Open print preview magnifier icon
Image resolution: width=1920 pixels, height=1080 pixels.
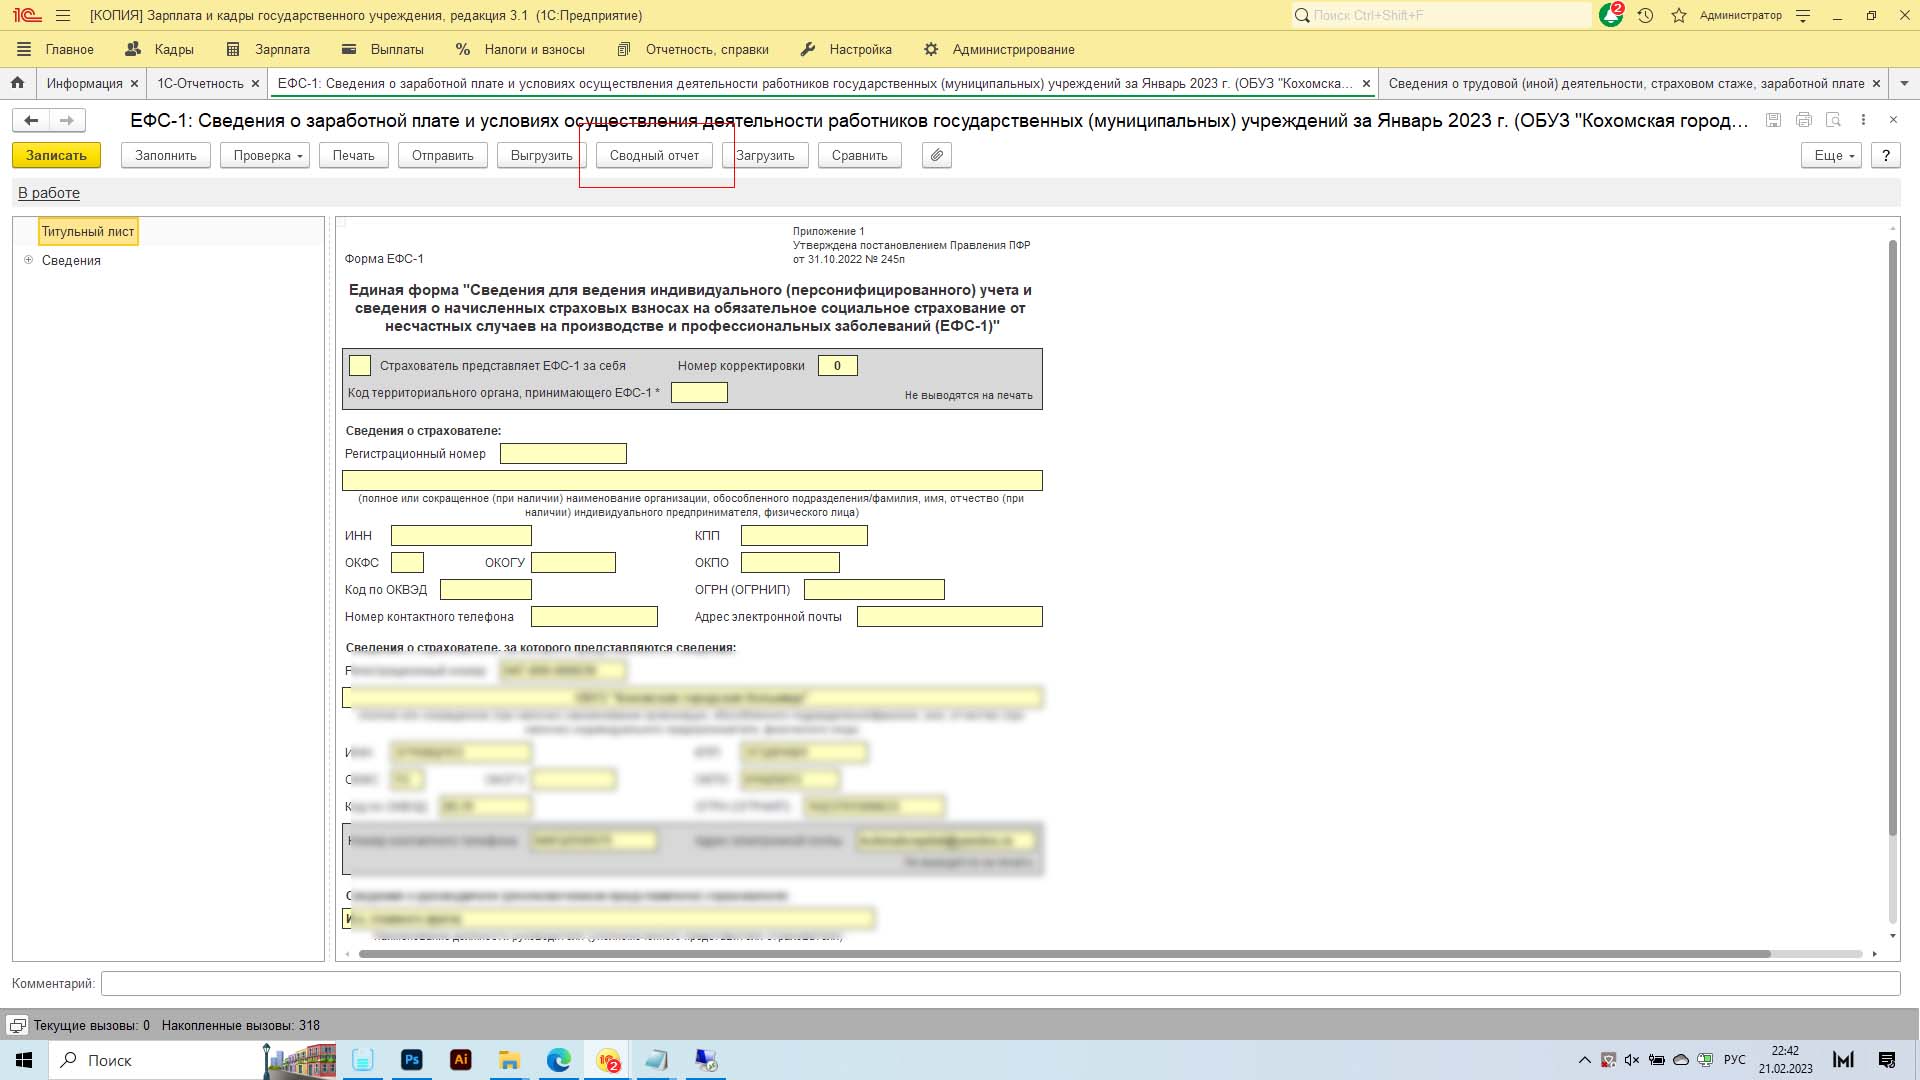point(1834,120)
